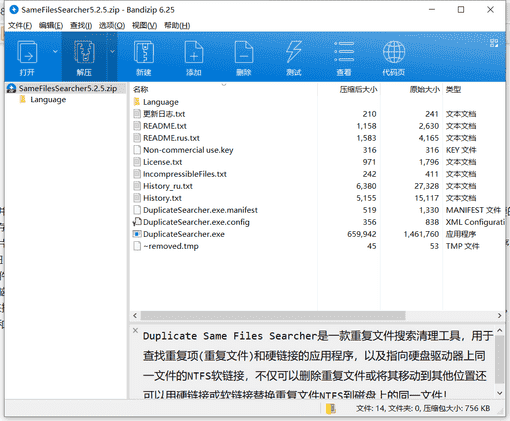Image resolution: width=510 pixels, height=421 pixels.
Task: Select DuplicateSearcher.exe application
Action: [x=184, y=234]
